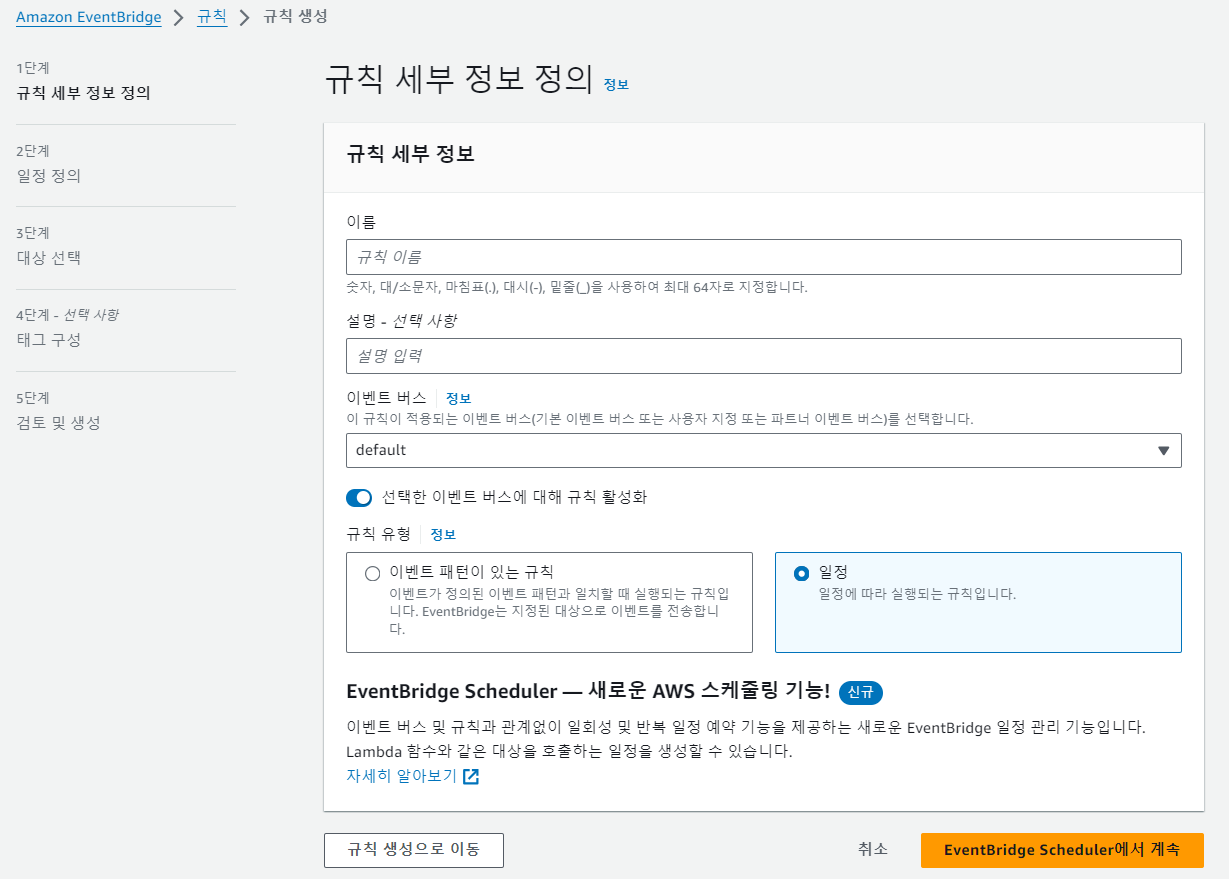Select step 1 규칙 세부 정보 정의
The height and width of the screenshot is (879, 1229).
(83, 93)
